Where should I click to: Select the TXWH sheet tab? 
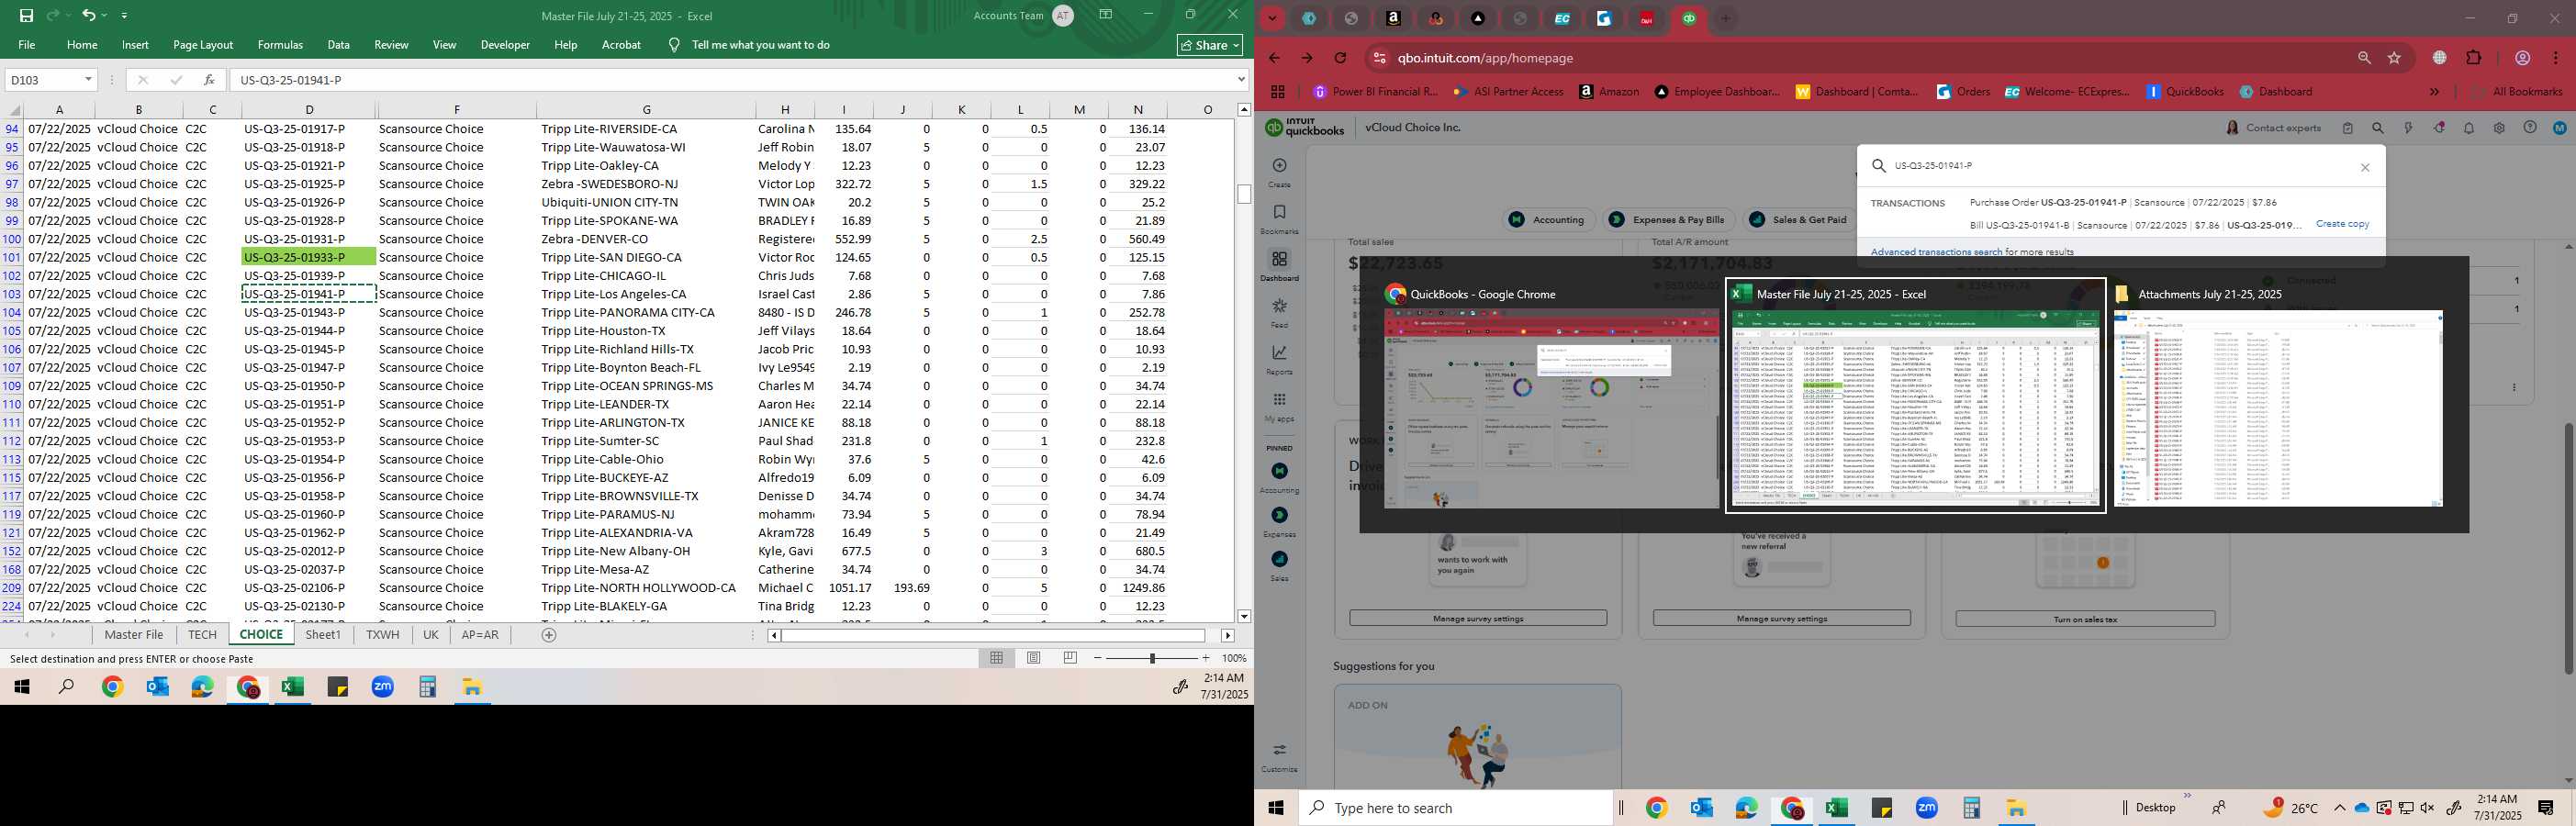(x=382, y=635)
